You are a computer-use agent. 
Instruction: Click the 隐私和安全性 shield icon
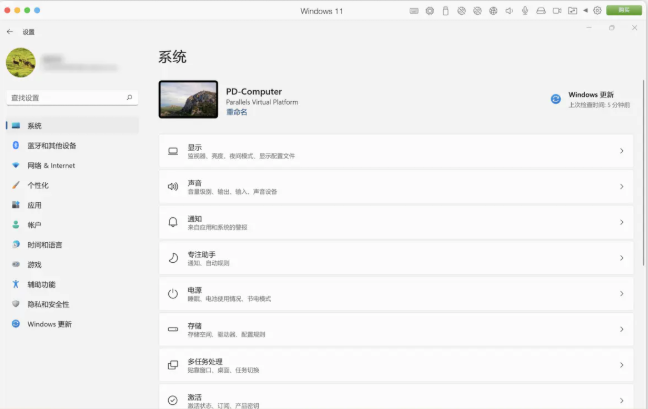click(16, 304)
